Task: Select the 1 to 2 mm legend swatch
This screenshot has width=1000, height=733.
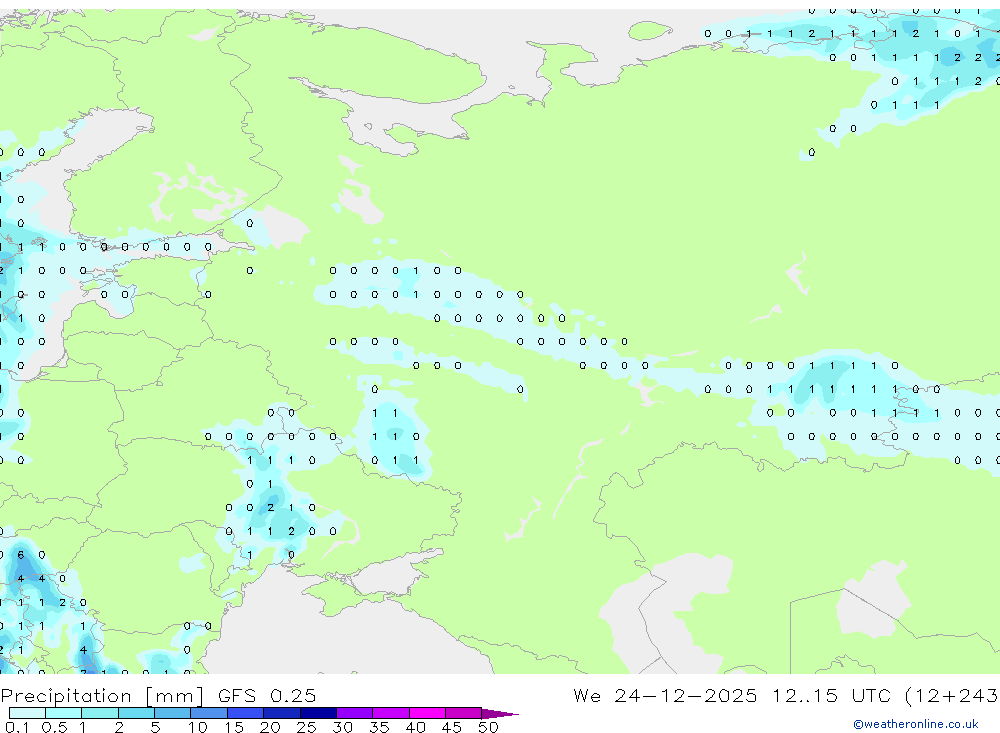Action: point(100,713)
